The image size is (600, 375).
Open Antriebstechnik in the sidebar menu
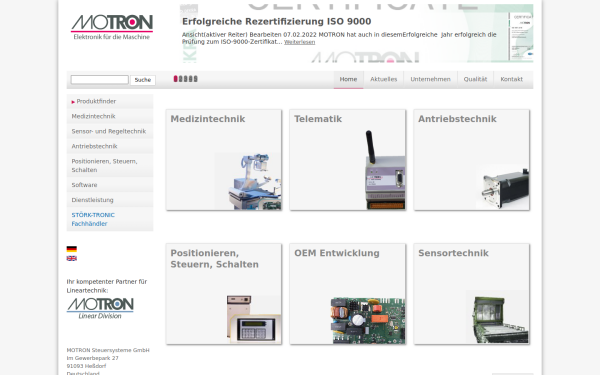point(110,146)
